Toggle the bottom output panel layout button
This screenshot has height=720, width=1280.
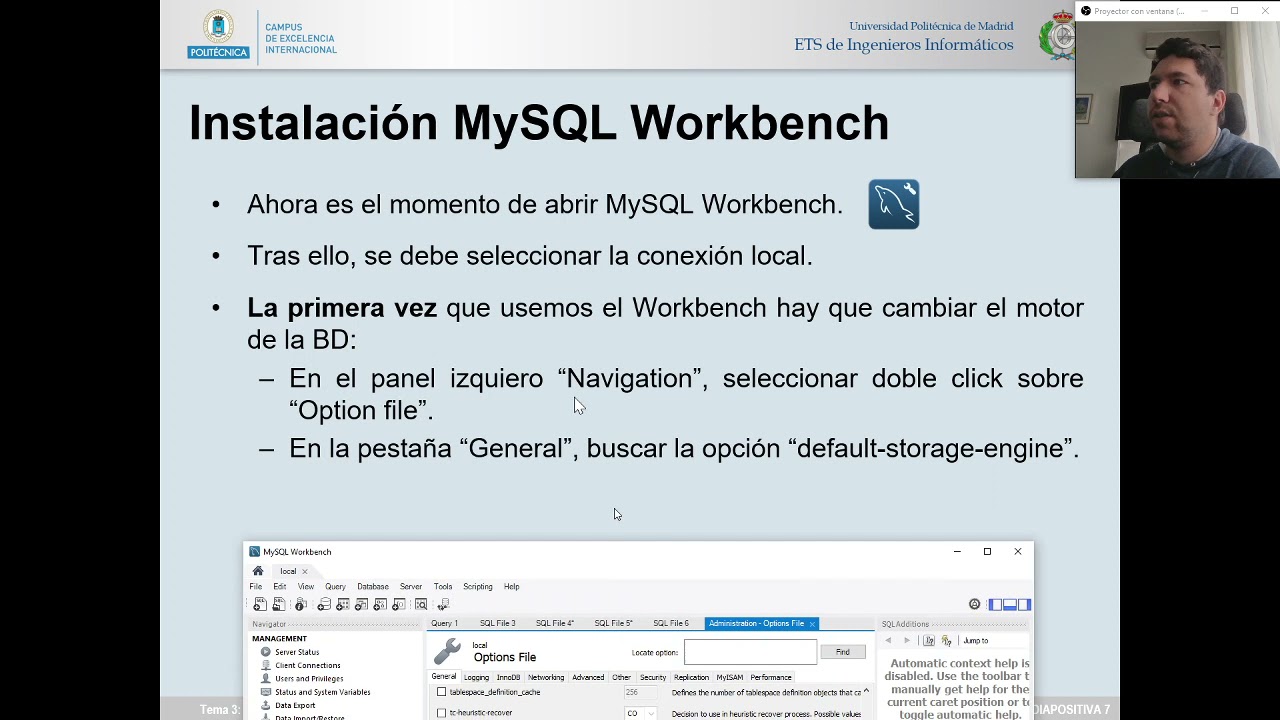[x=1010, y=604]
